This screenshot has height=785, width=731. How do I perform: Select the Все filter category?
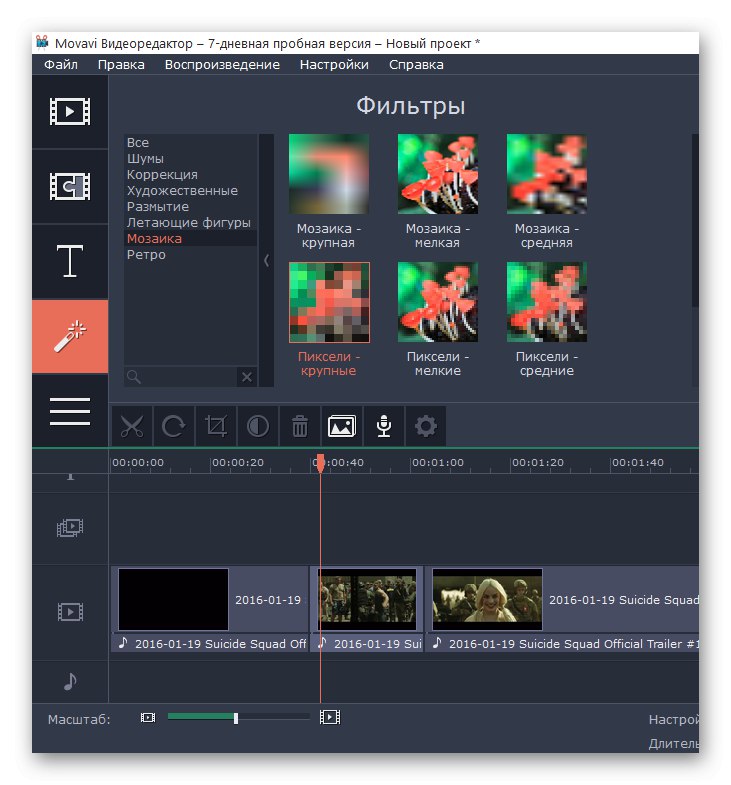click(x=190, y=143)
